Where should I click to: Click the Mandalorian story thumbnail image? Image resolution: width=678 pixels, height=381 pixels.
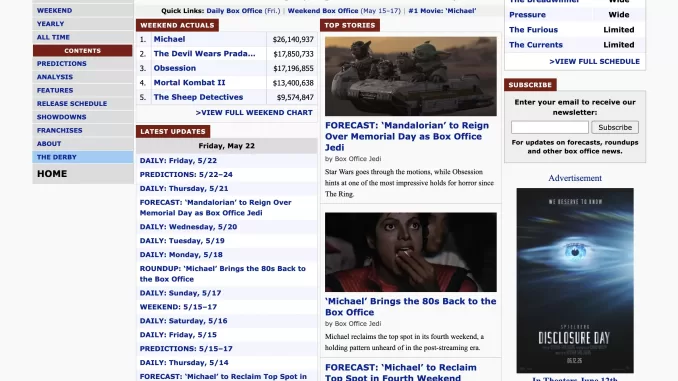pyautogui.click(x=411, y=76)
